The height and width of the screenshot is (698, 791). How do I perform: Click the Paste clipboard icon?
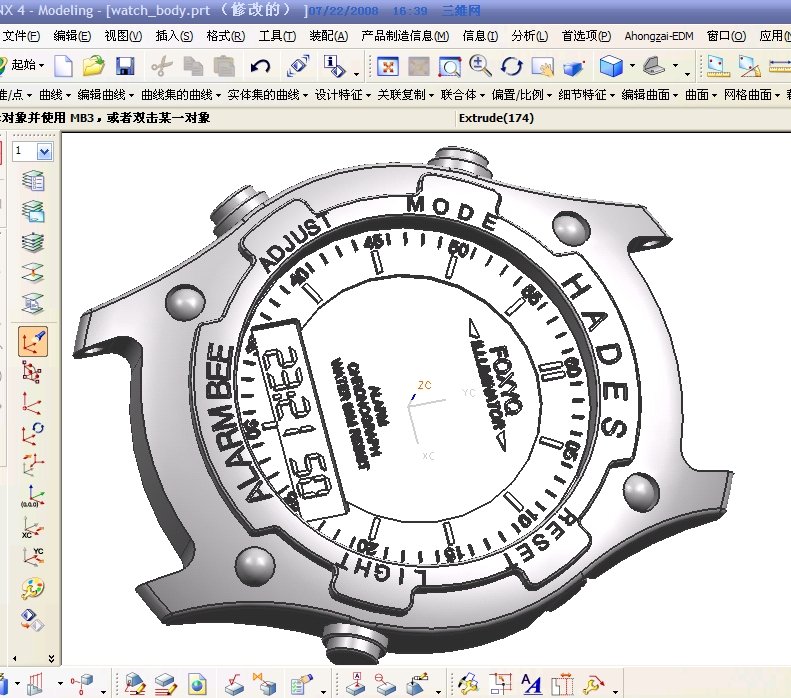coord(224,66)
